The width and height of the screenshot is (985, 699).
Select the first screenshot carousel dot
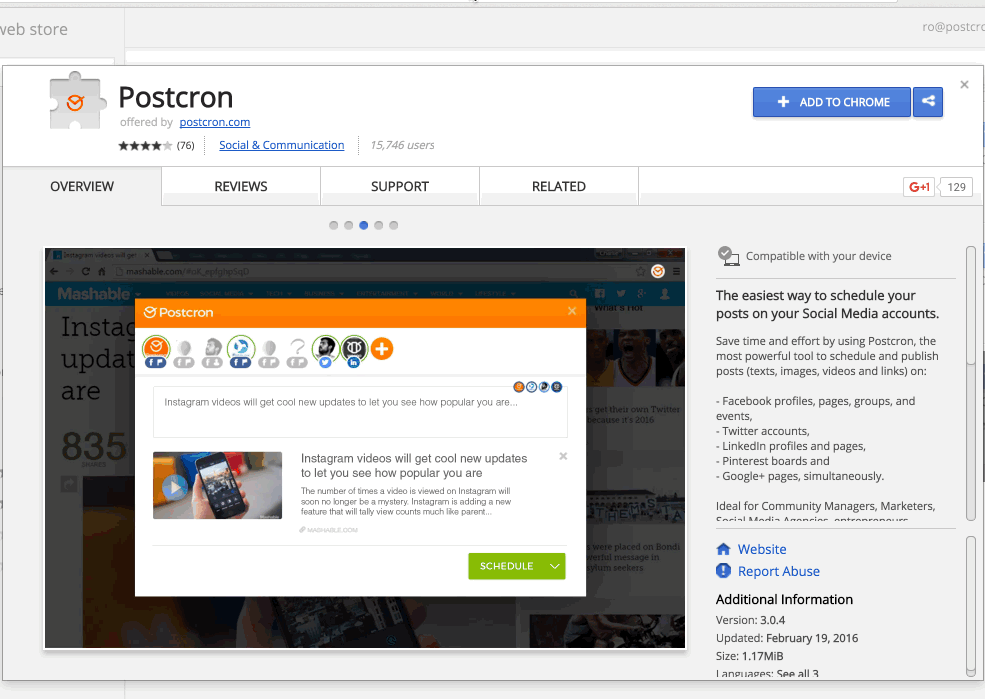(x=334, y=225)
